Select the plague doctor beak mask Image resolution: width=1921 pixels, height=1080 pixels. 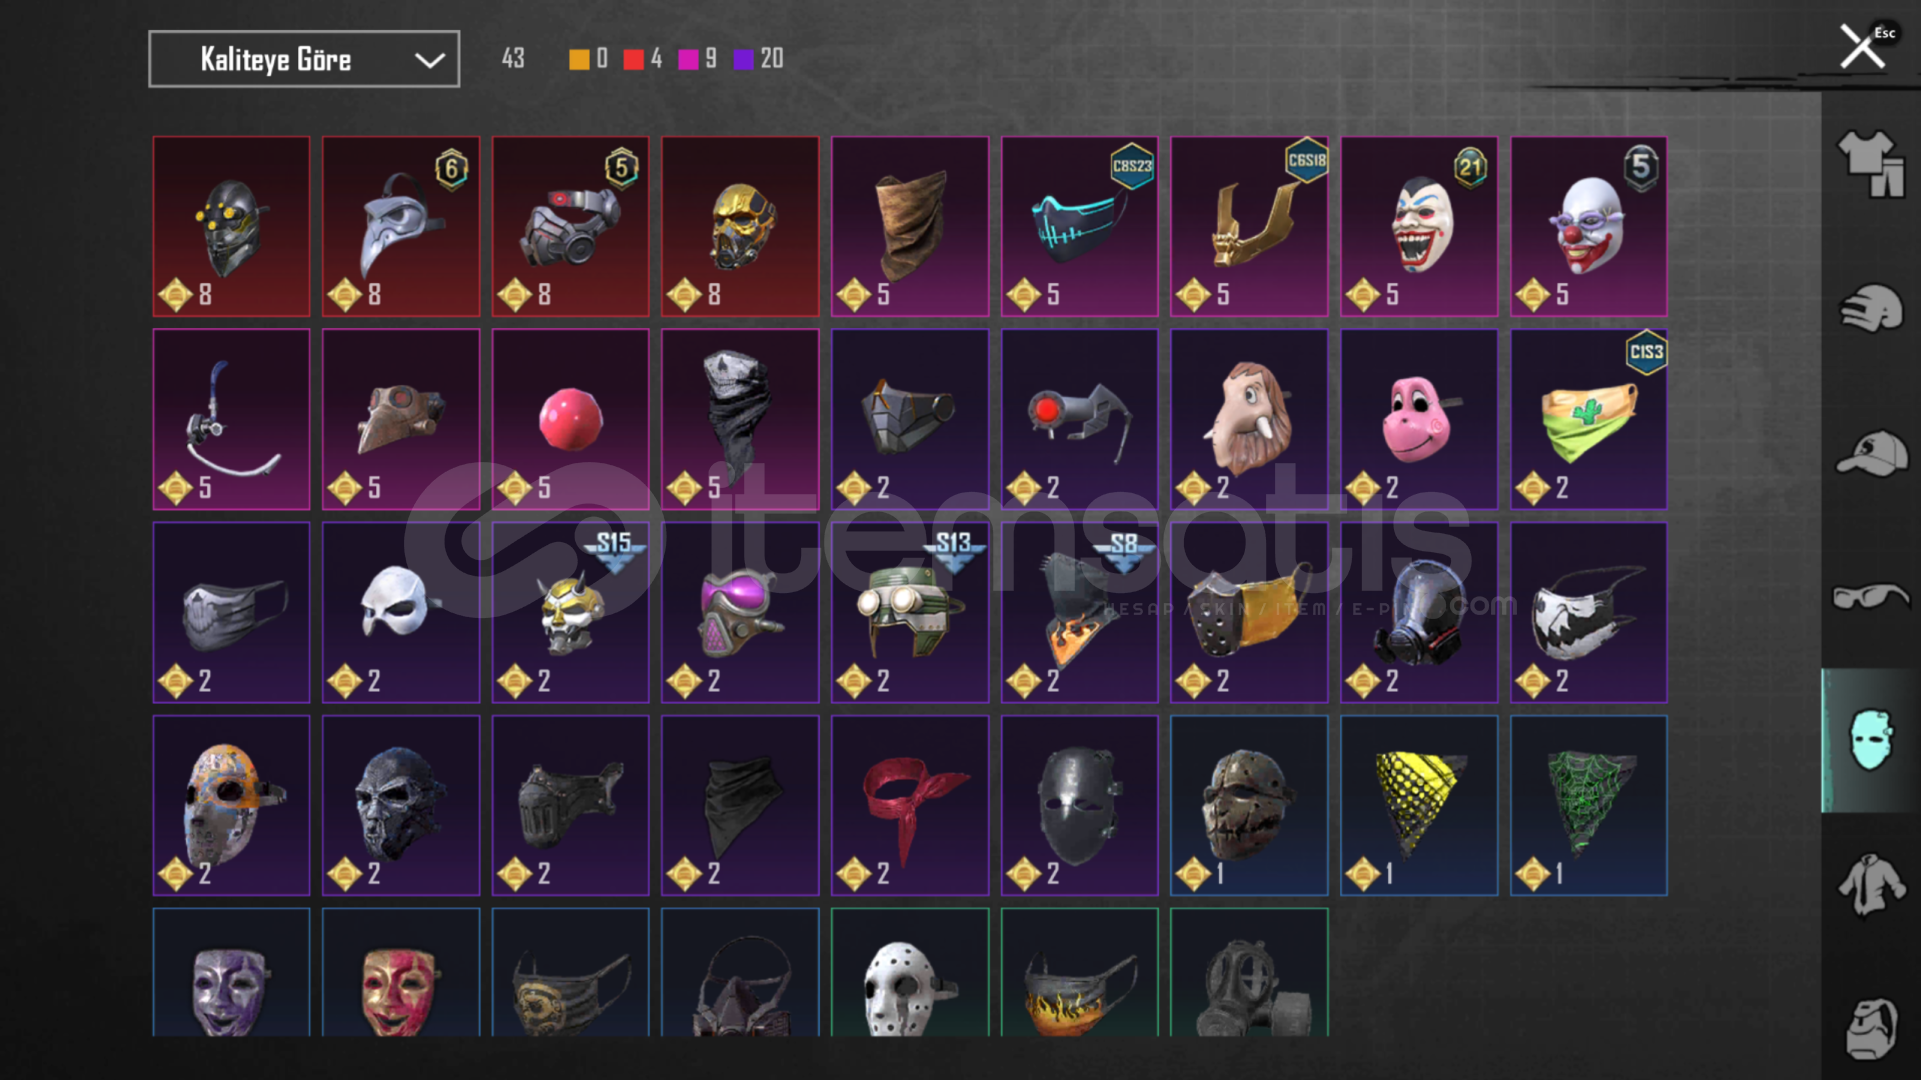tap(401, 227)
